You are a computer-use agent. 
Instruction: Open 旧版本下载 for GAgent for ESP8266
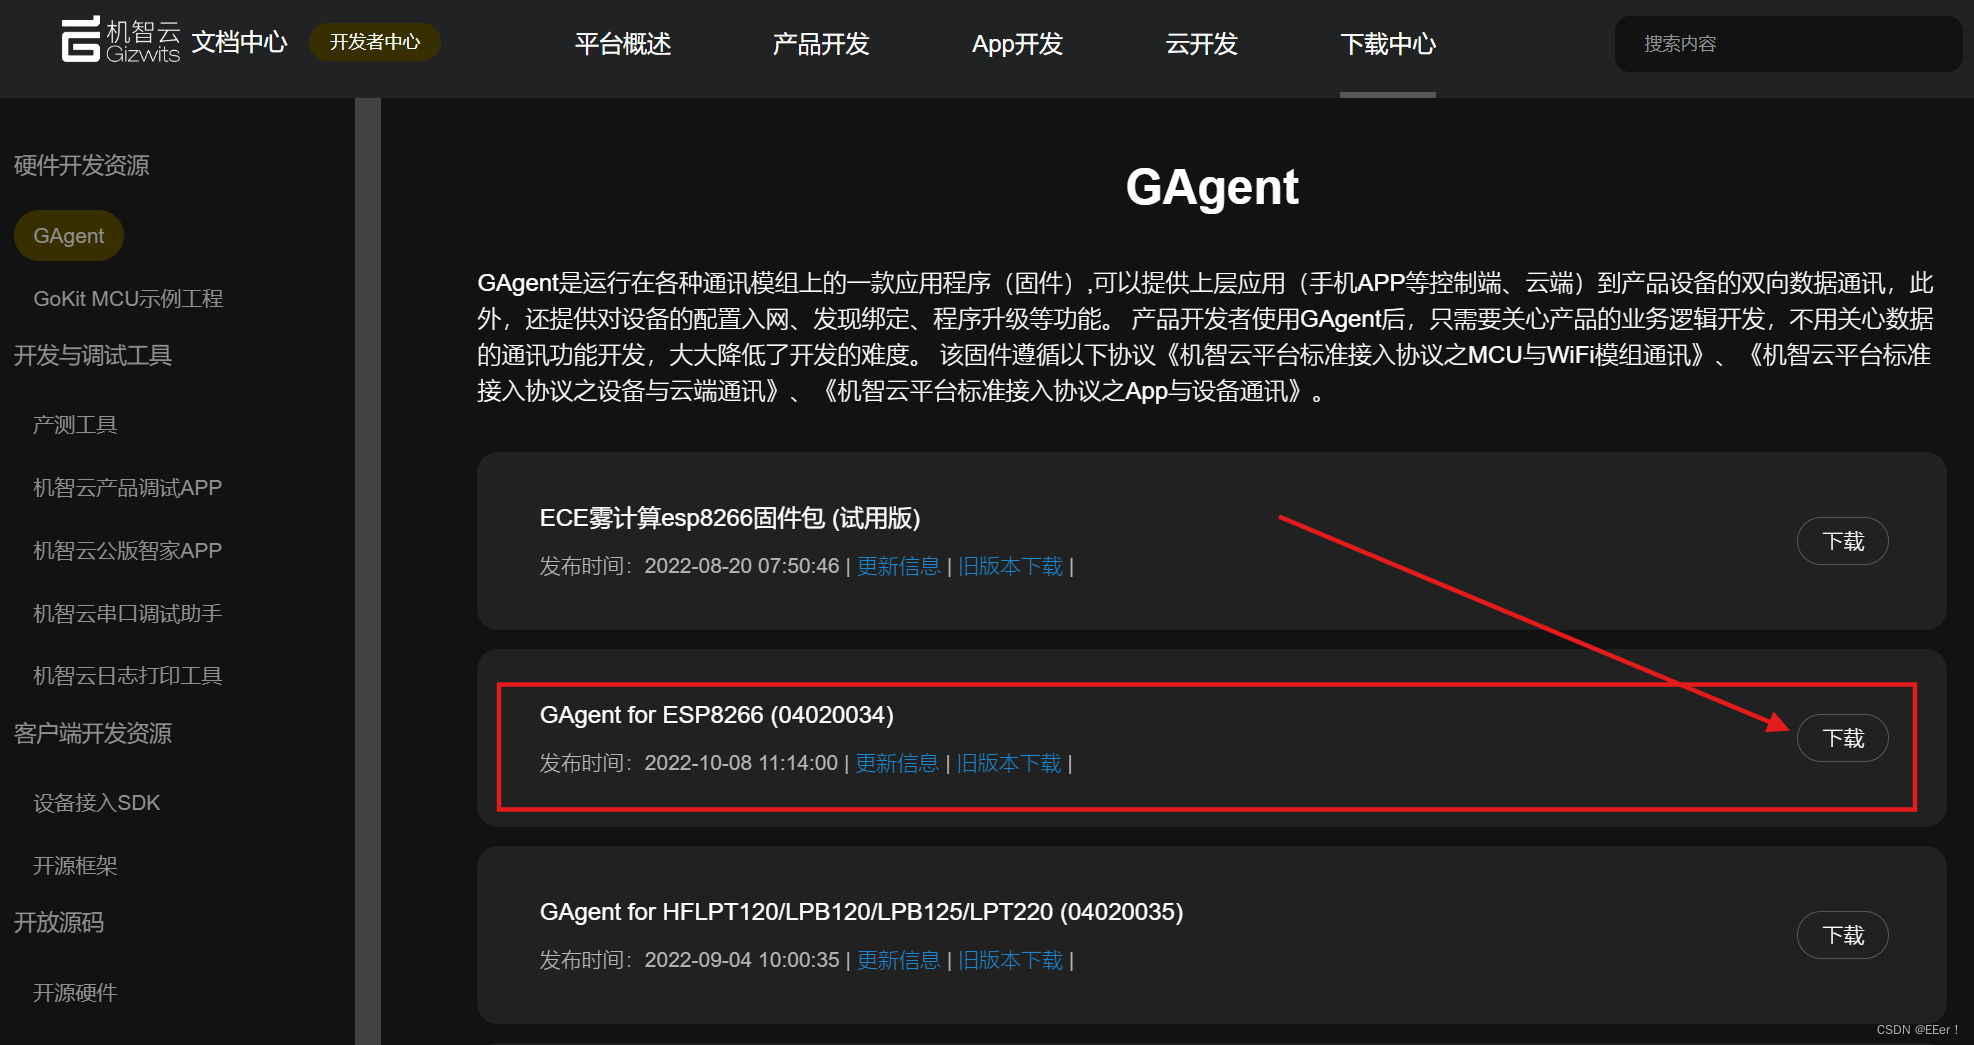pyautogui.click(x=1009, y=763)
